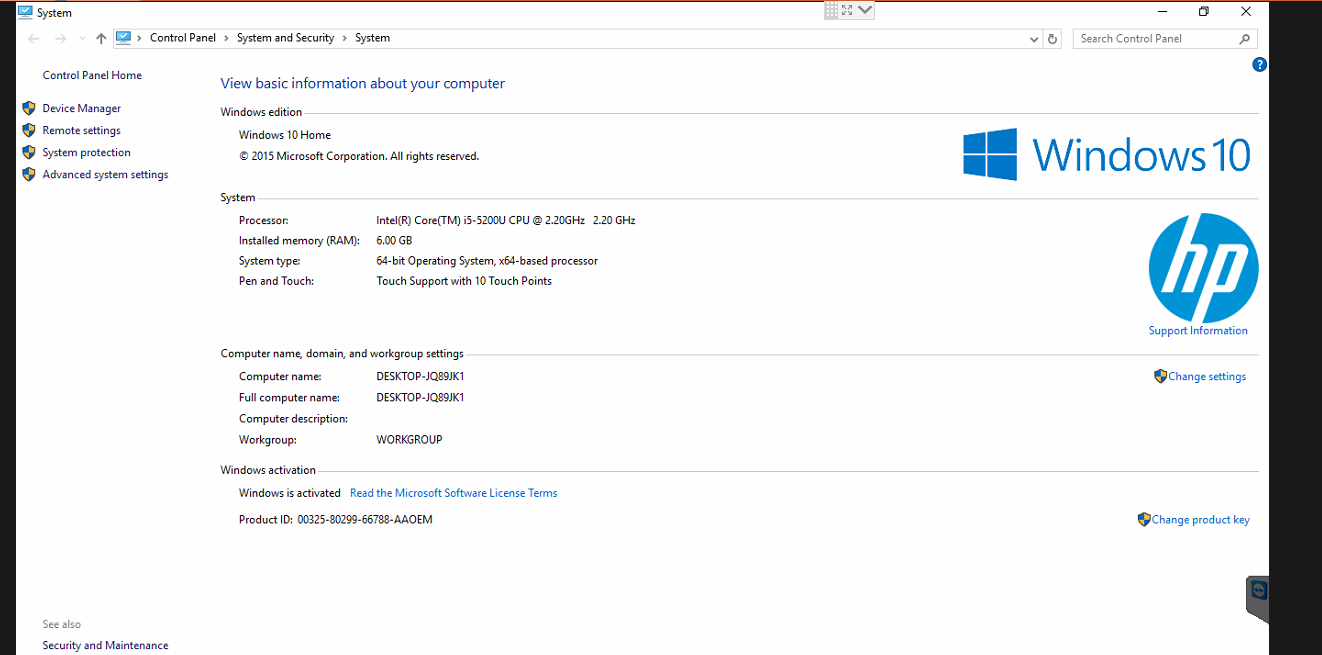Open Security and Maintenance link

pos(105,646)
